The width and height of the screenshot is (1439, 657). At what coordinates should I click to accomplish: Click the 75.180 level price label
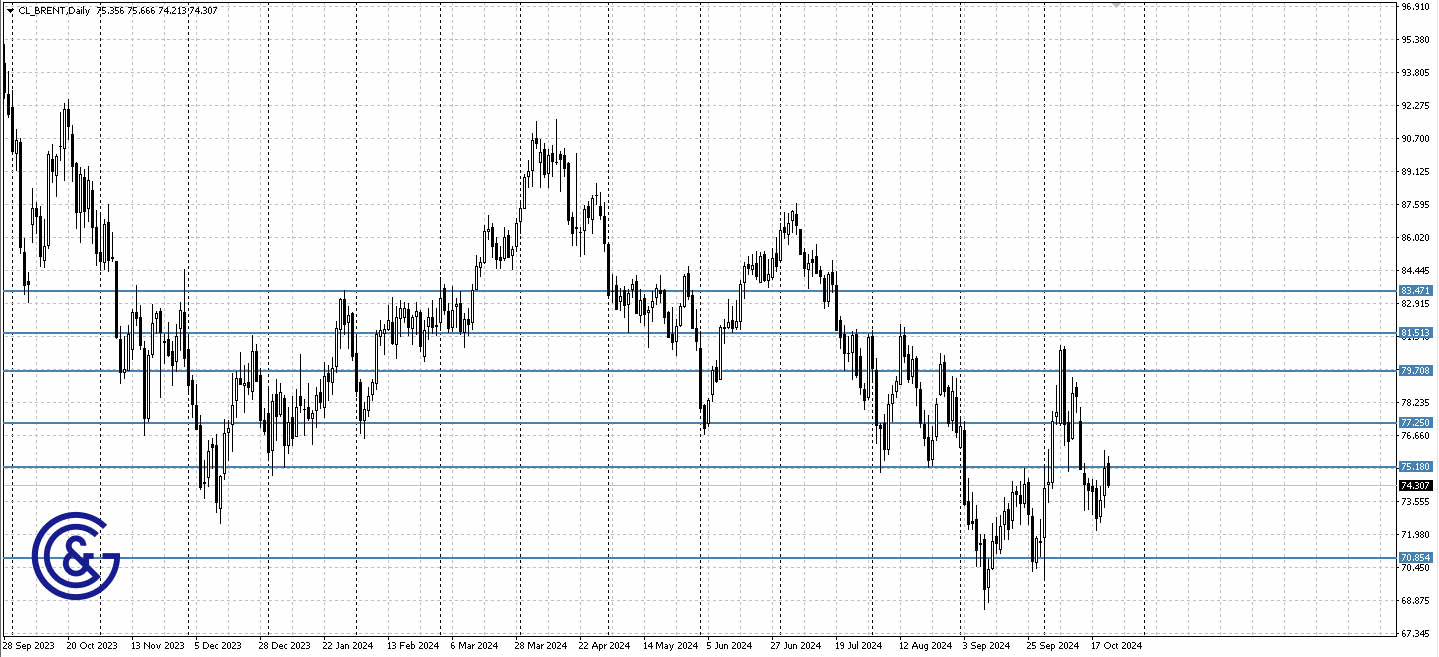click(x=1414, y=467)
